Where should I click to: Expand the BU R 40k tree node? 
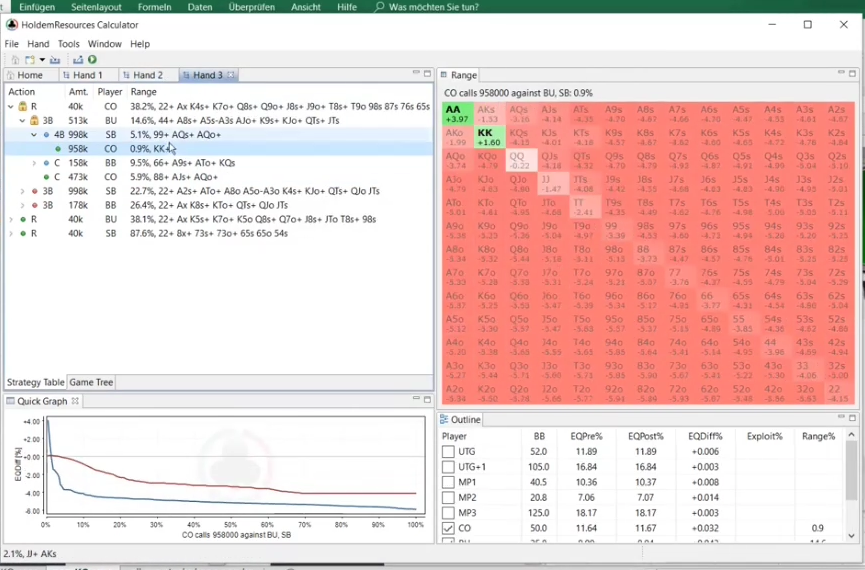[x=11, y=219]
